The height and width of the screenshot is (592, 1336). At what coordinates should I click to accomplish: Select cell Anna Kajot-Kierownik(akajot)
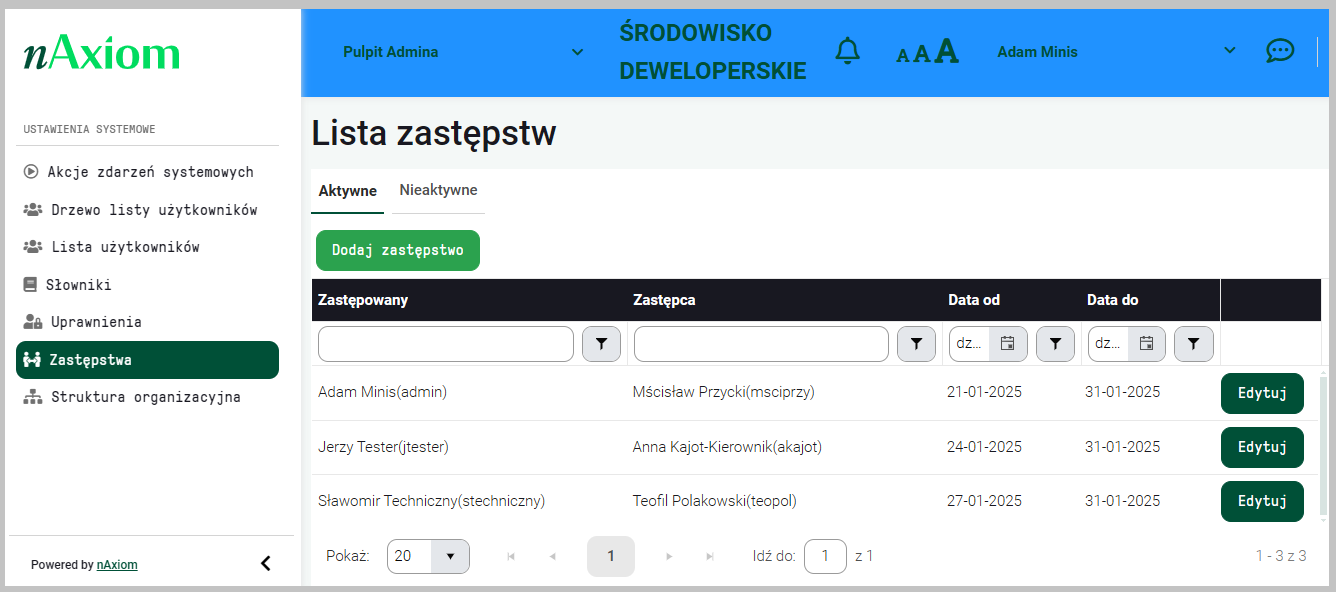point(727,447)
